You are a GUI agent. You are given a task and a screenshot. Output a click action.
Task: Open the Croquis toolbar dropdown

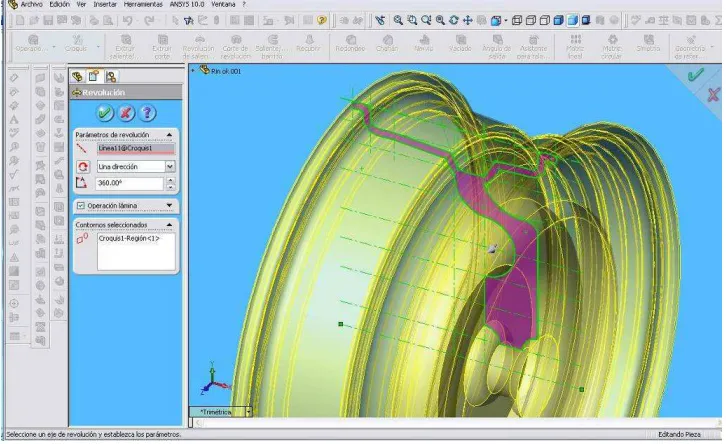[98, 47]
